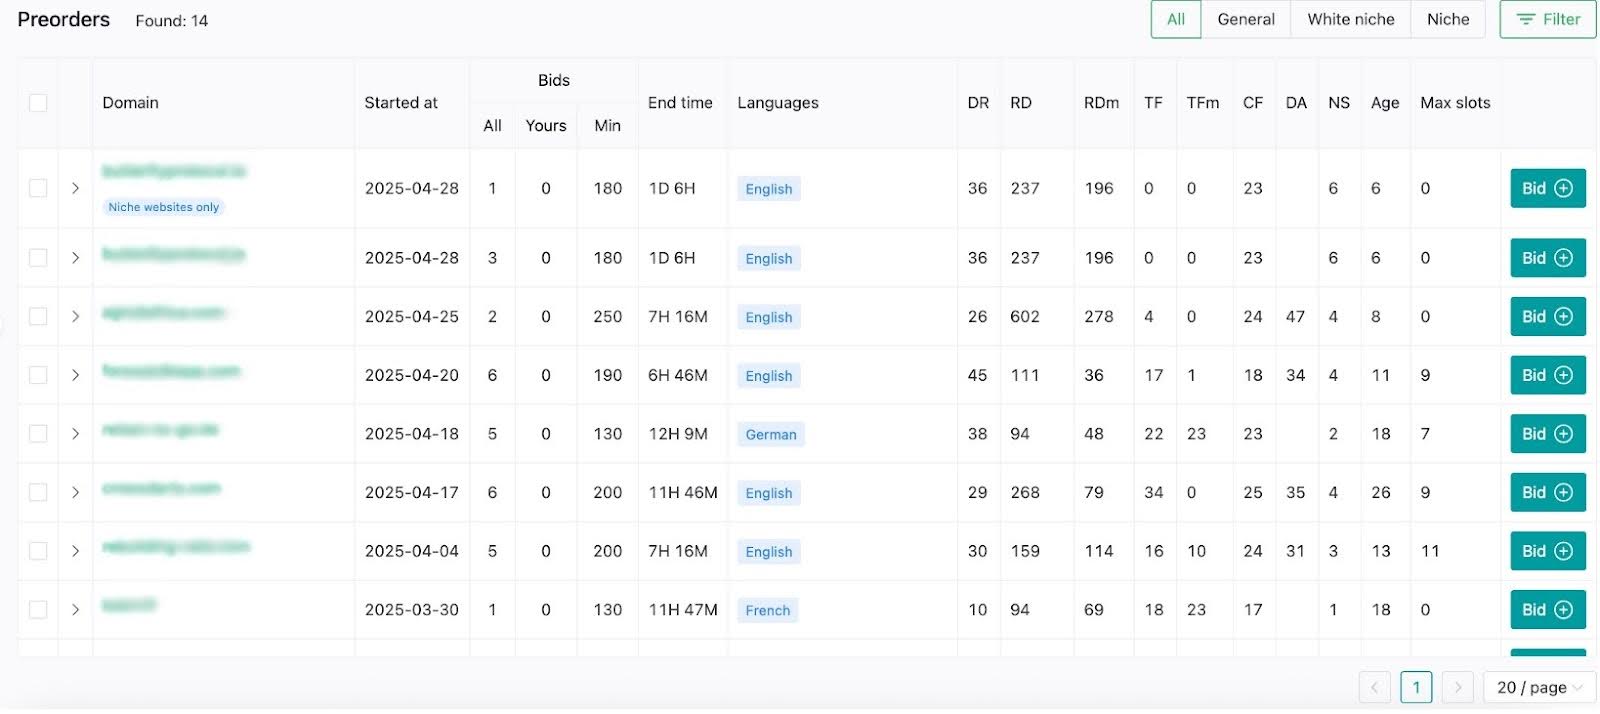The image size is (1600, 714).
Task: Check the box for the 2025-04-17 row
Action: [x=38, y=493]
